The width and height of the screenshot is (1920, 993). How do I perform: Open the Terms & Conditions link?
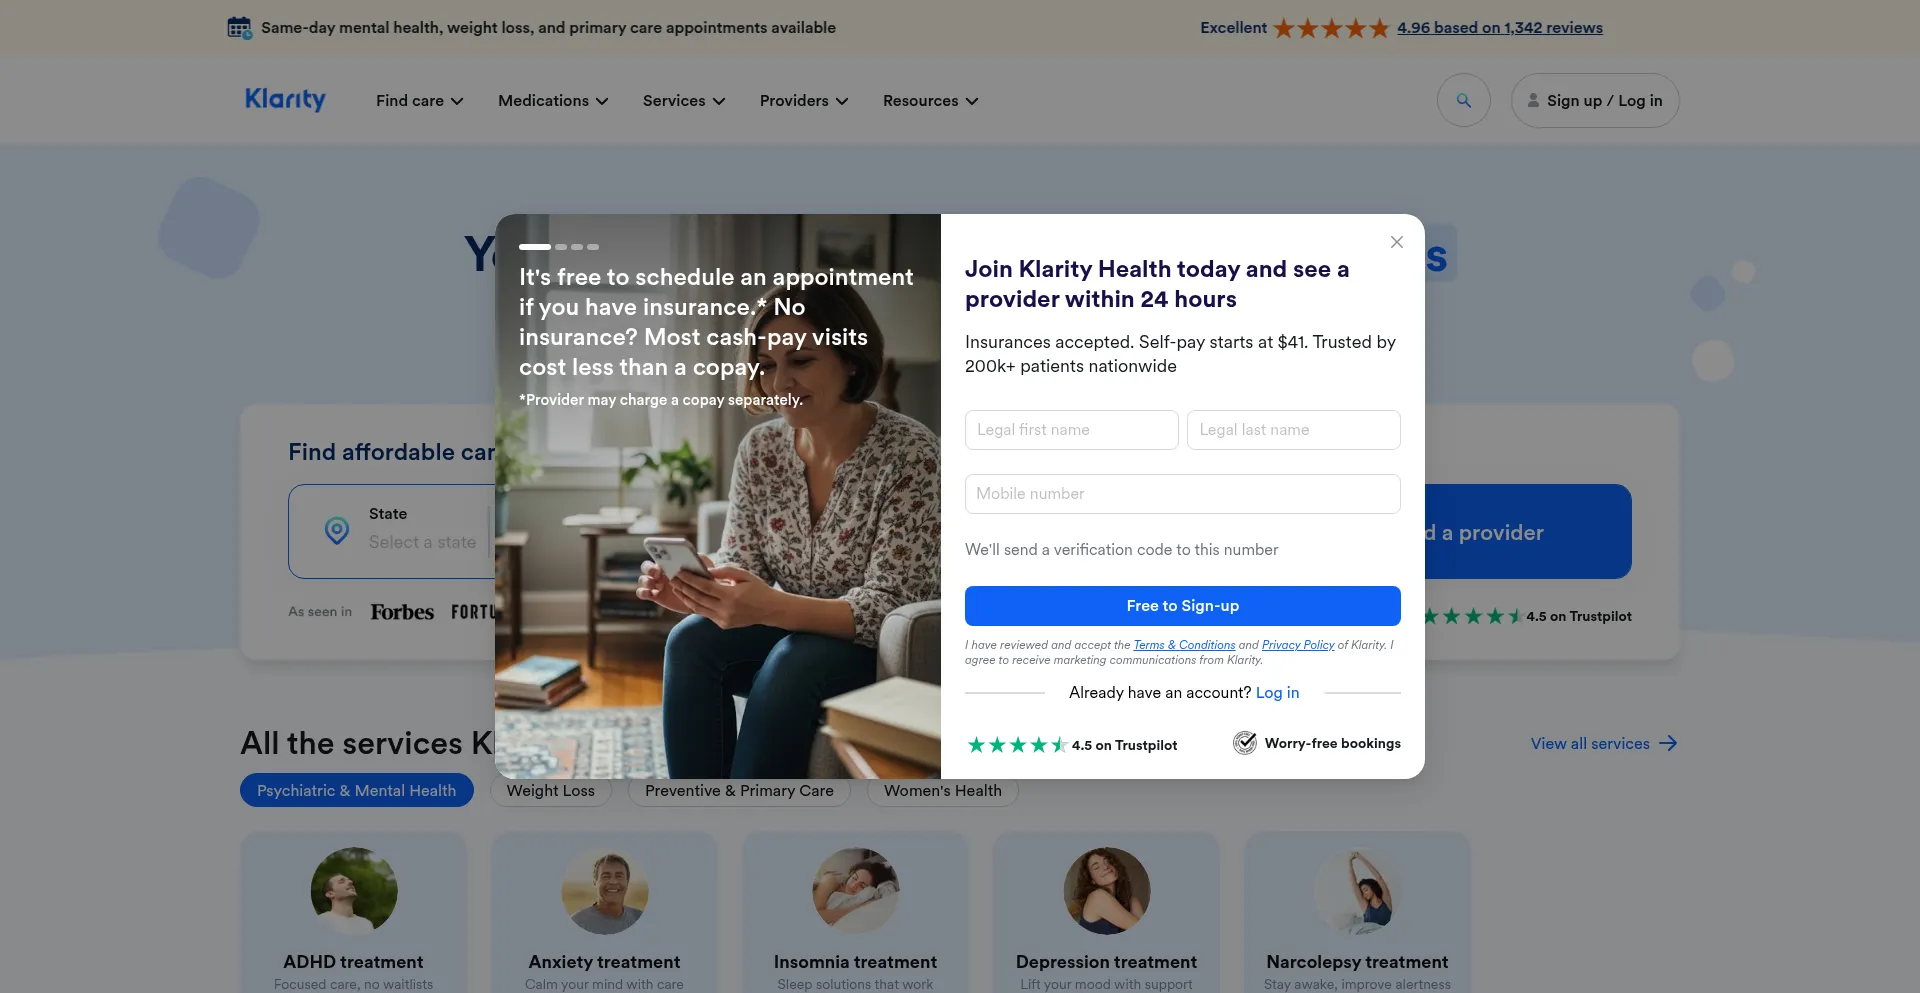[x=1184, y=645]
